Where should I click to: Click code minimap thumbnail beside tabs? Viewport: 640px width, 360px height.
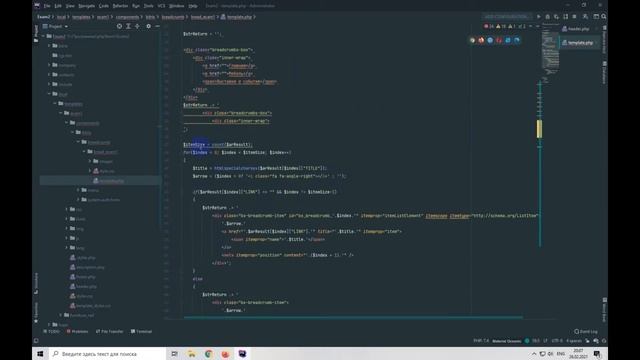point(550,53)
